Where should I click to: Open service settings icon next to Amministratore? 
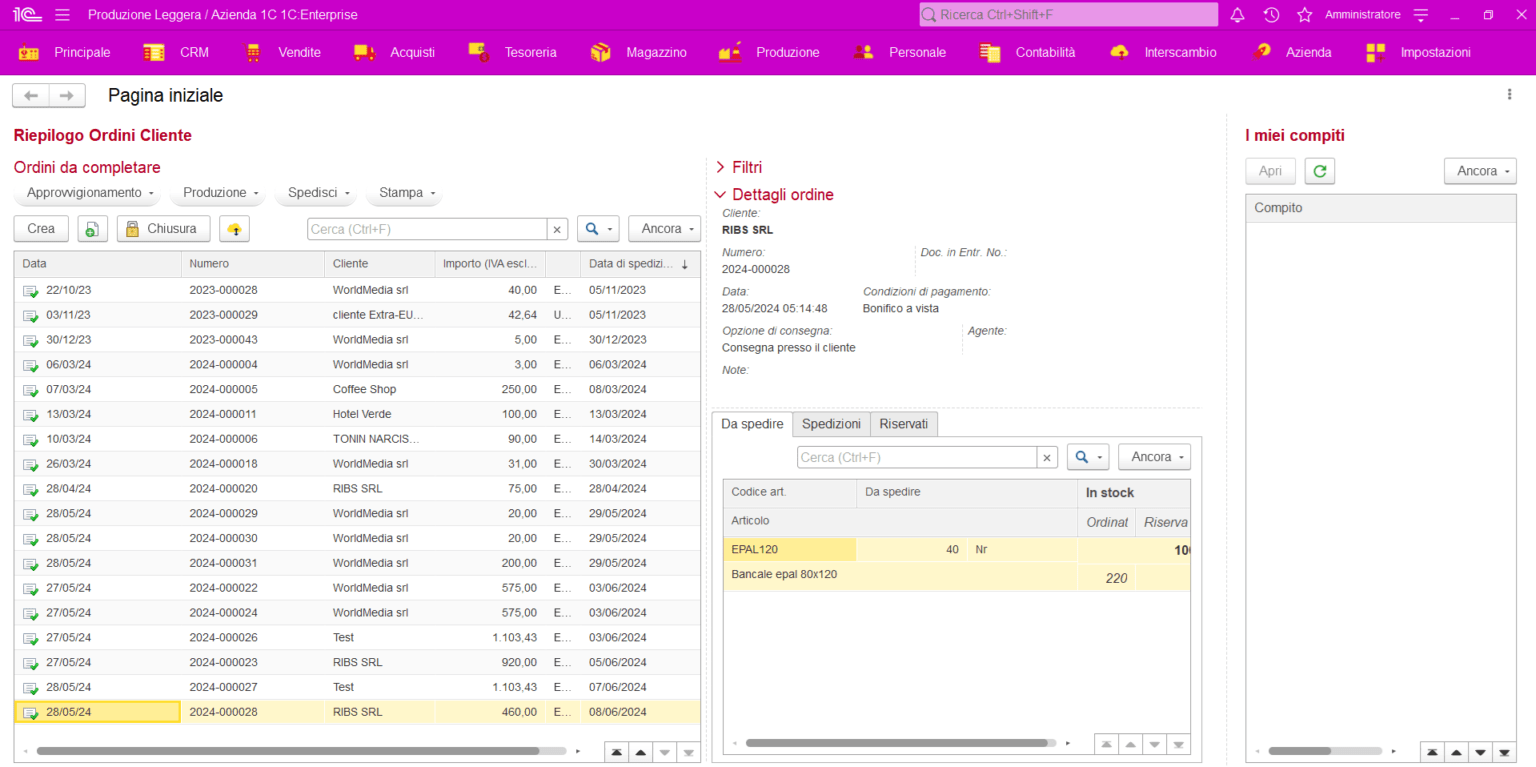click(1421, 15)
